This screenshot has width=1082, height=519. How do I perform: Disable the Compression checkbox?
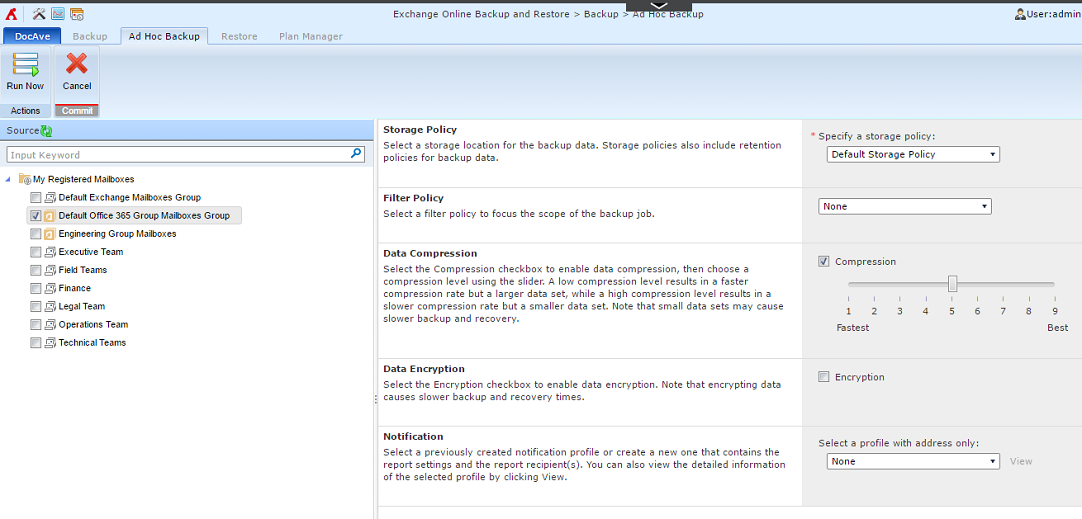point(823,262)
